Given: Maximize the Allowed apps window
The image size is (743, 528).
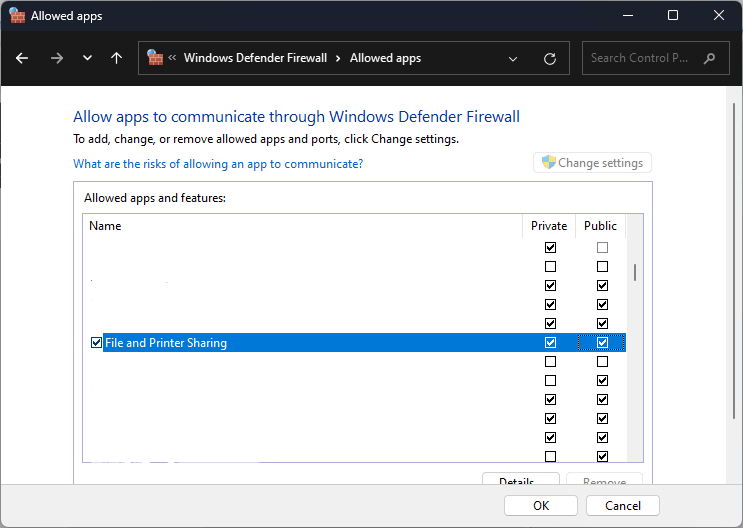Looking at the screenshot, I should [673, 16].
